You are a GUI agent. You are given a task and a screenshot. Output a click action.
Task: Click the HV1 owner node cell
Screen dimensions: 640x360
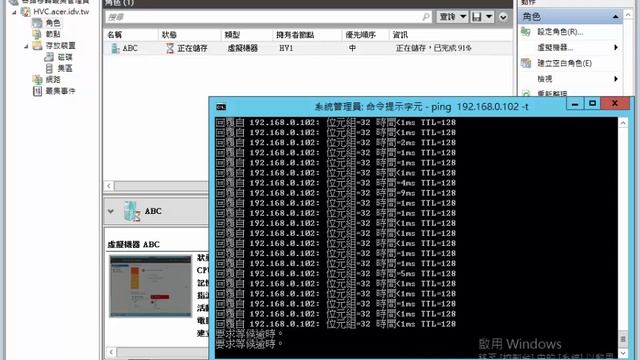click(x=286, y=48)
